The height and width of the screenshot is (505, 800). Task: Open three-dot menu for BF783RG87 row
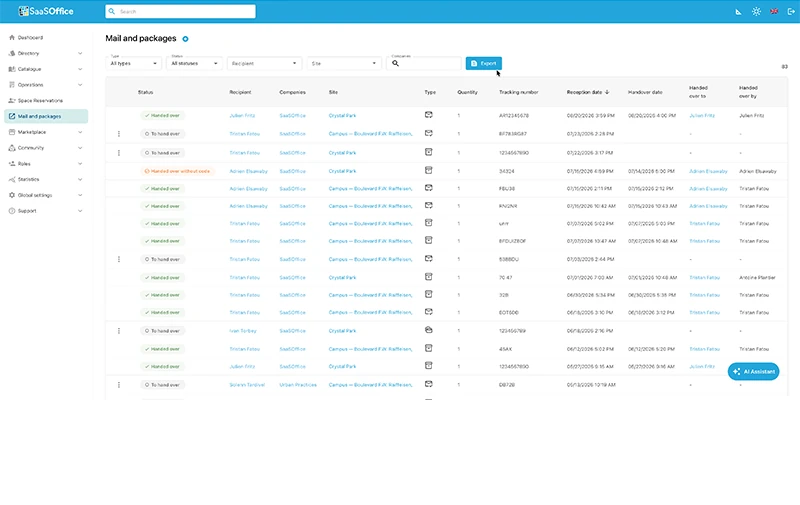click(x=119, y=134)
